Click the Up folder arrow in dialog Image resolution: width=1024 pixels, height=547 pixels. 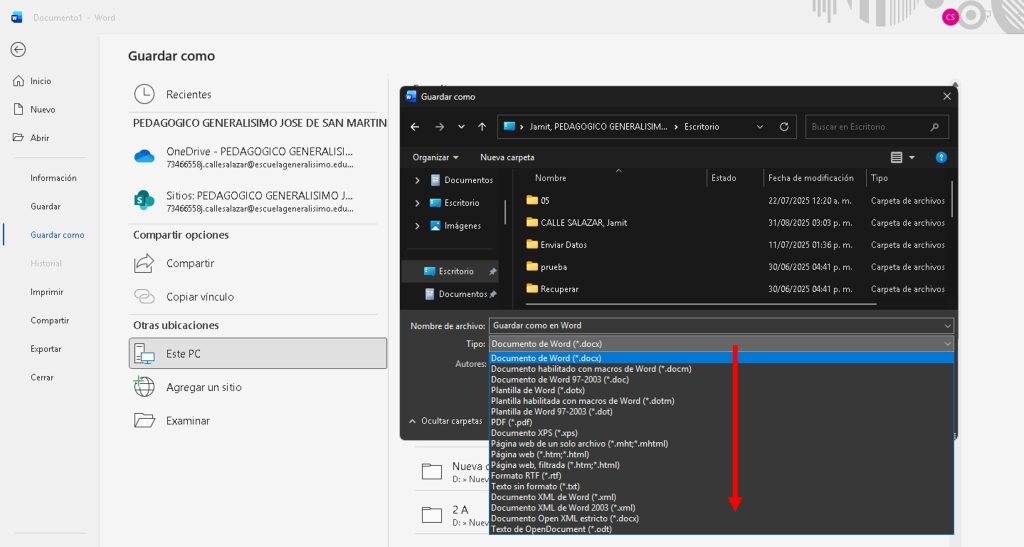pos(482,127)
